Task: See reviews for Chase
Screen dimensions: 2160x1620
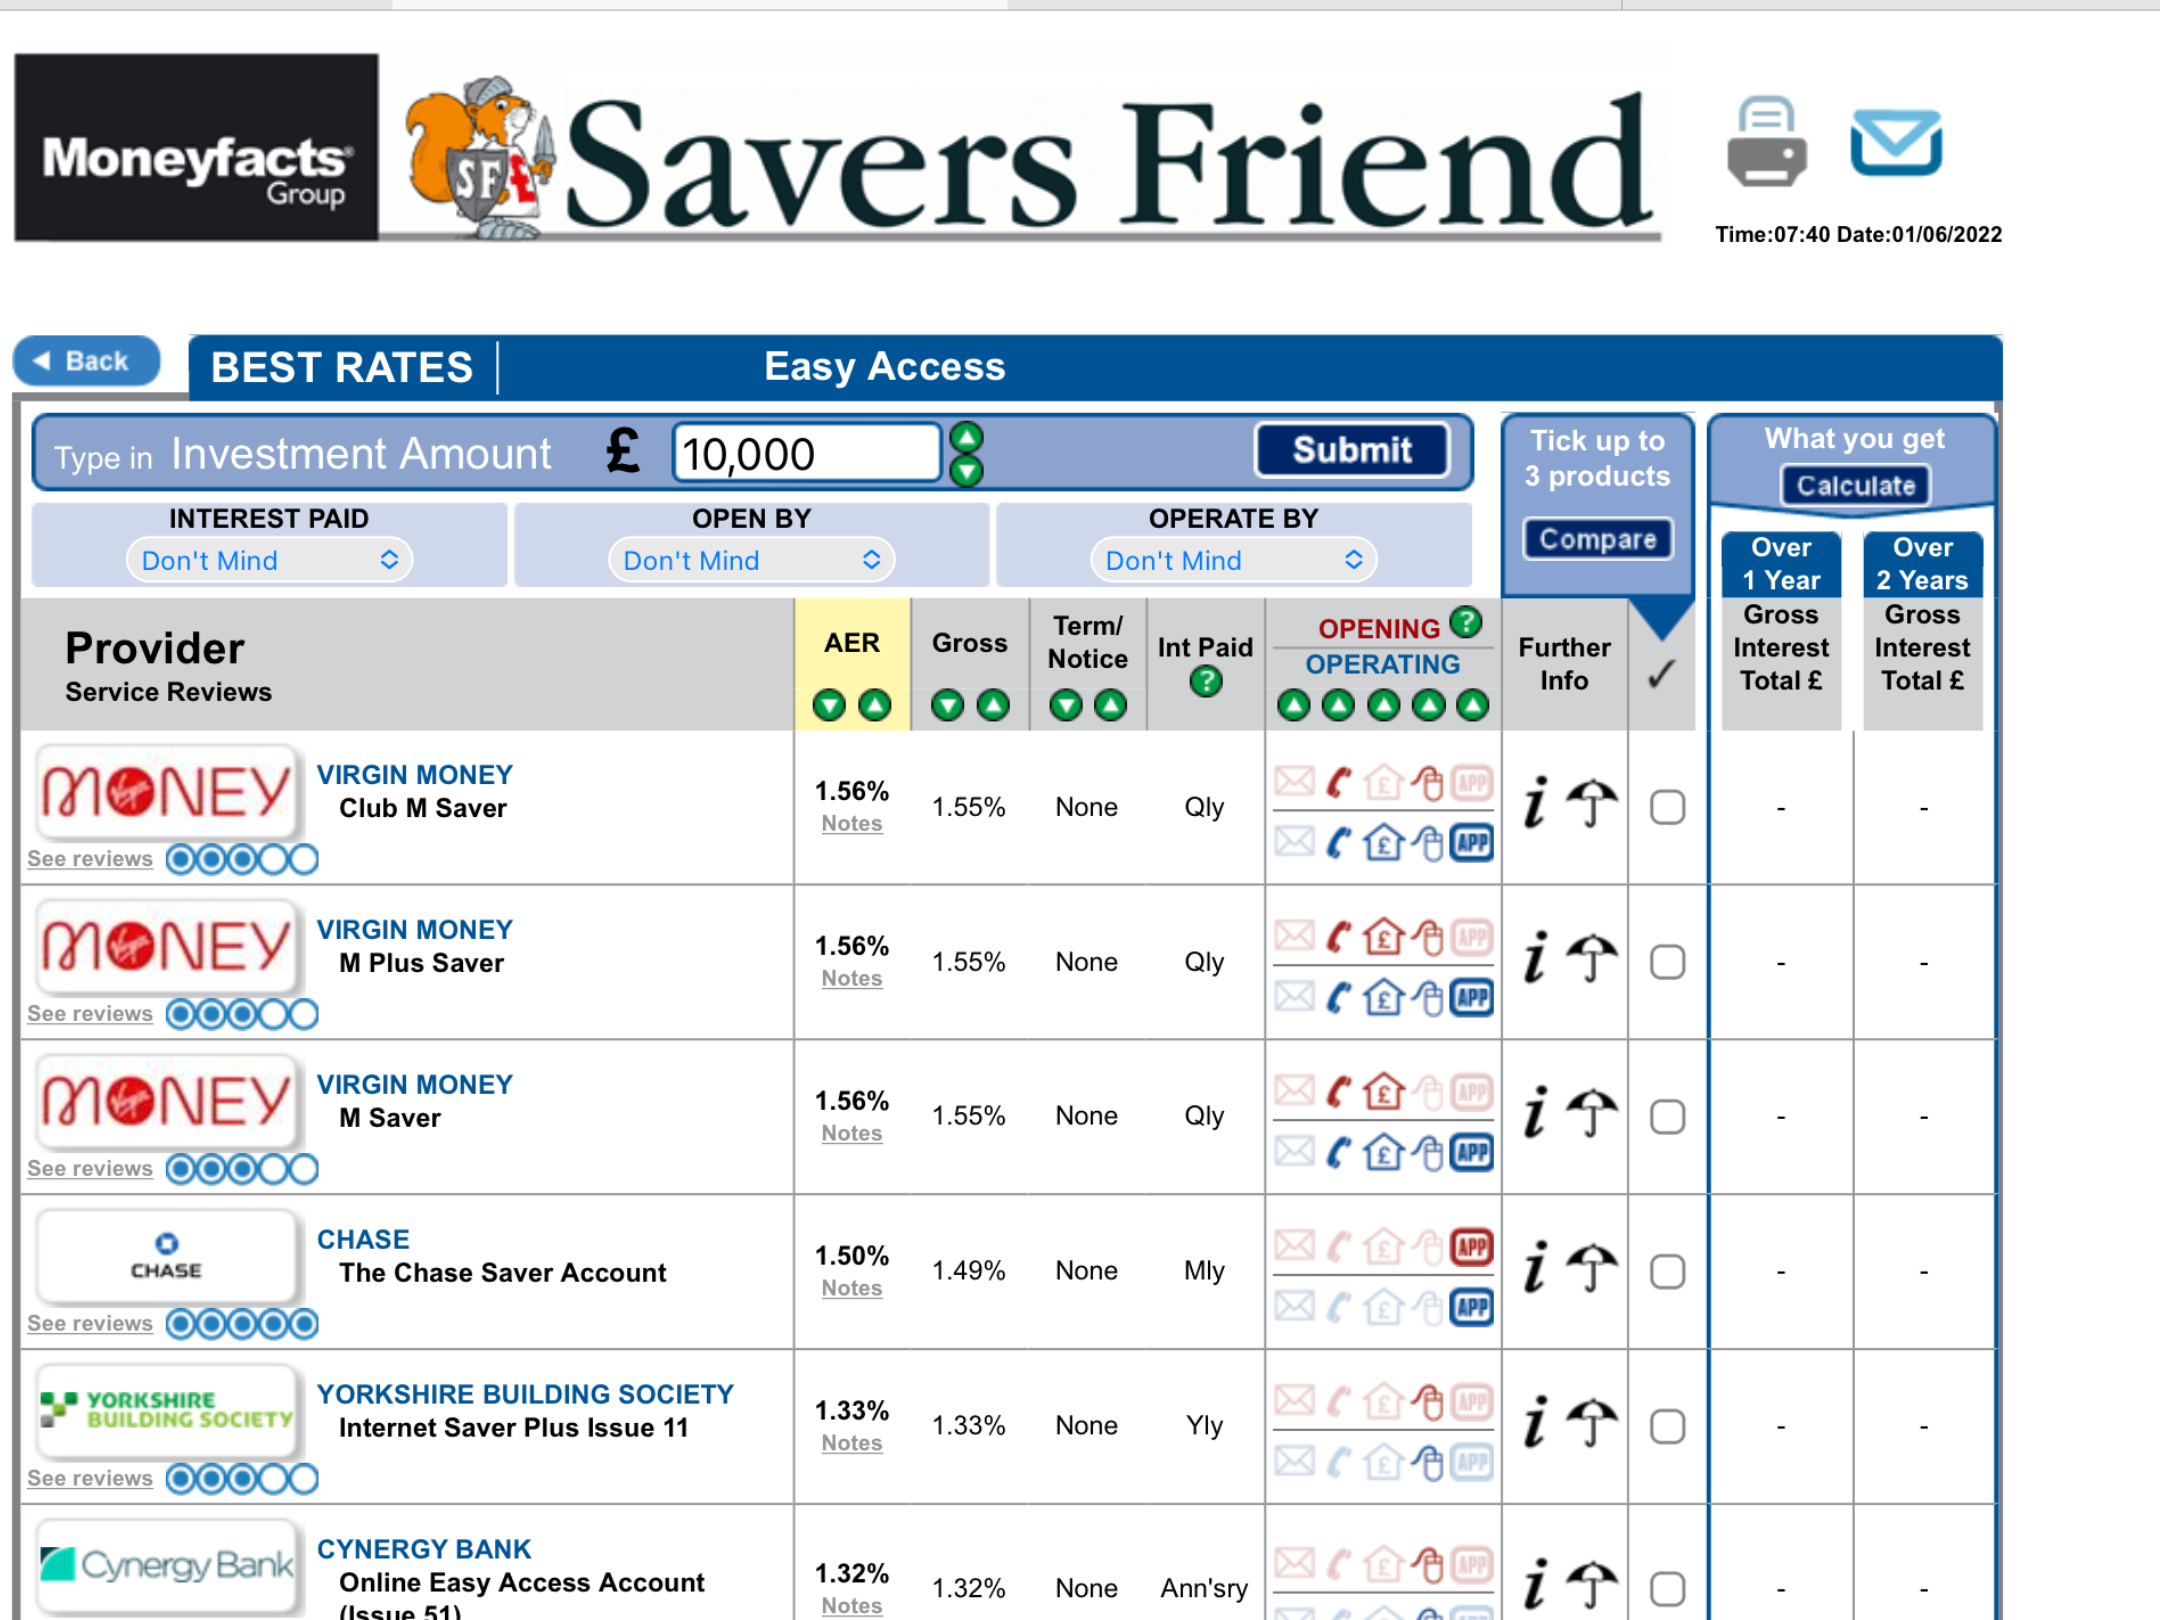Action: pos(90,1324)
